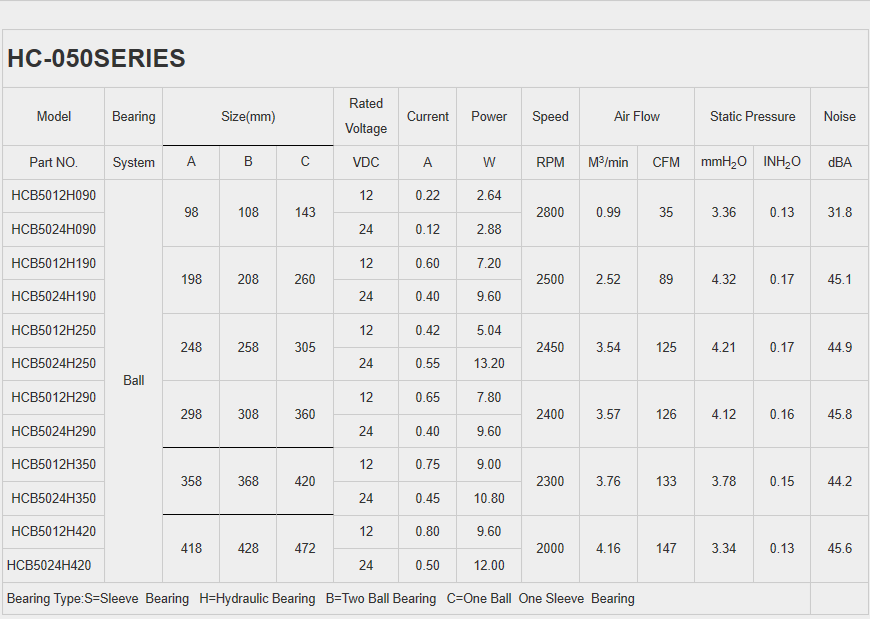Click the Noise column header

click(x=839, y=116)
